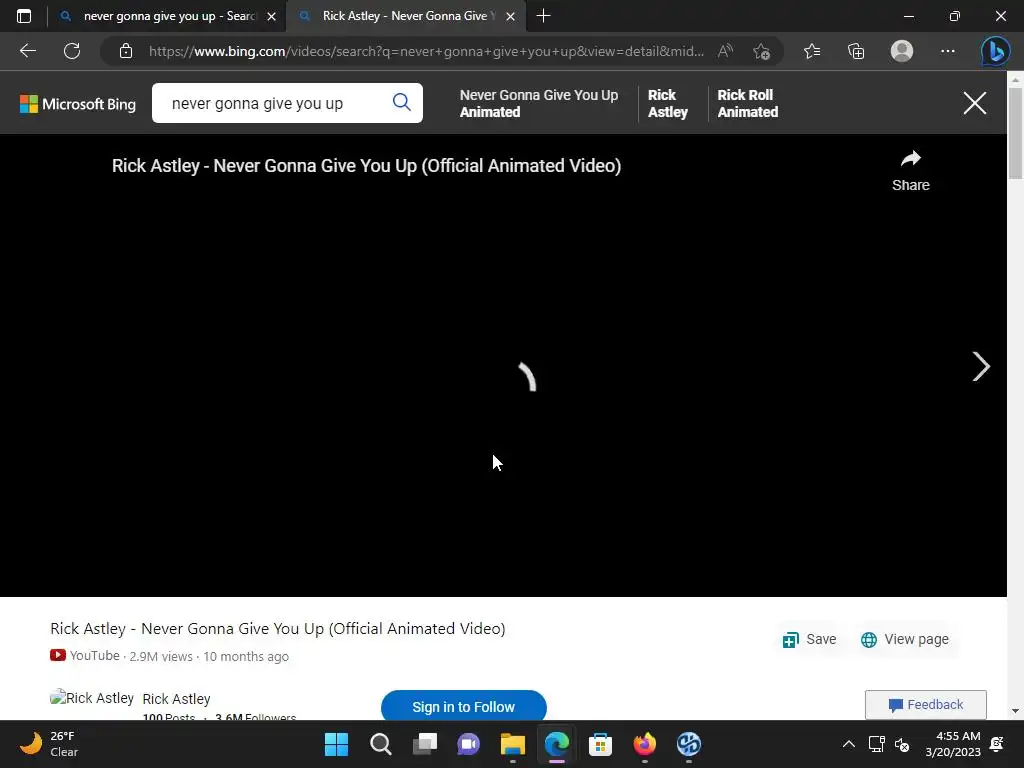This screenshot has height=768, width=1024.
Task: Open a new browser tab
Action: click(x=543, y=16)
